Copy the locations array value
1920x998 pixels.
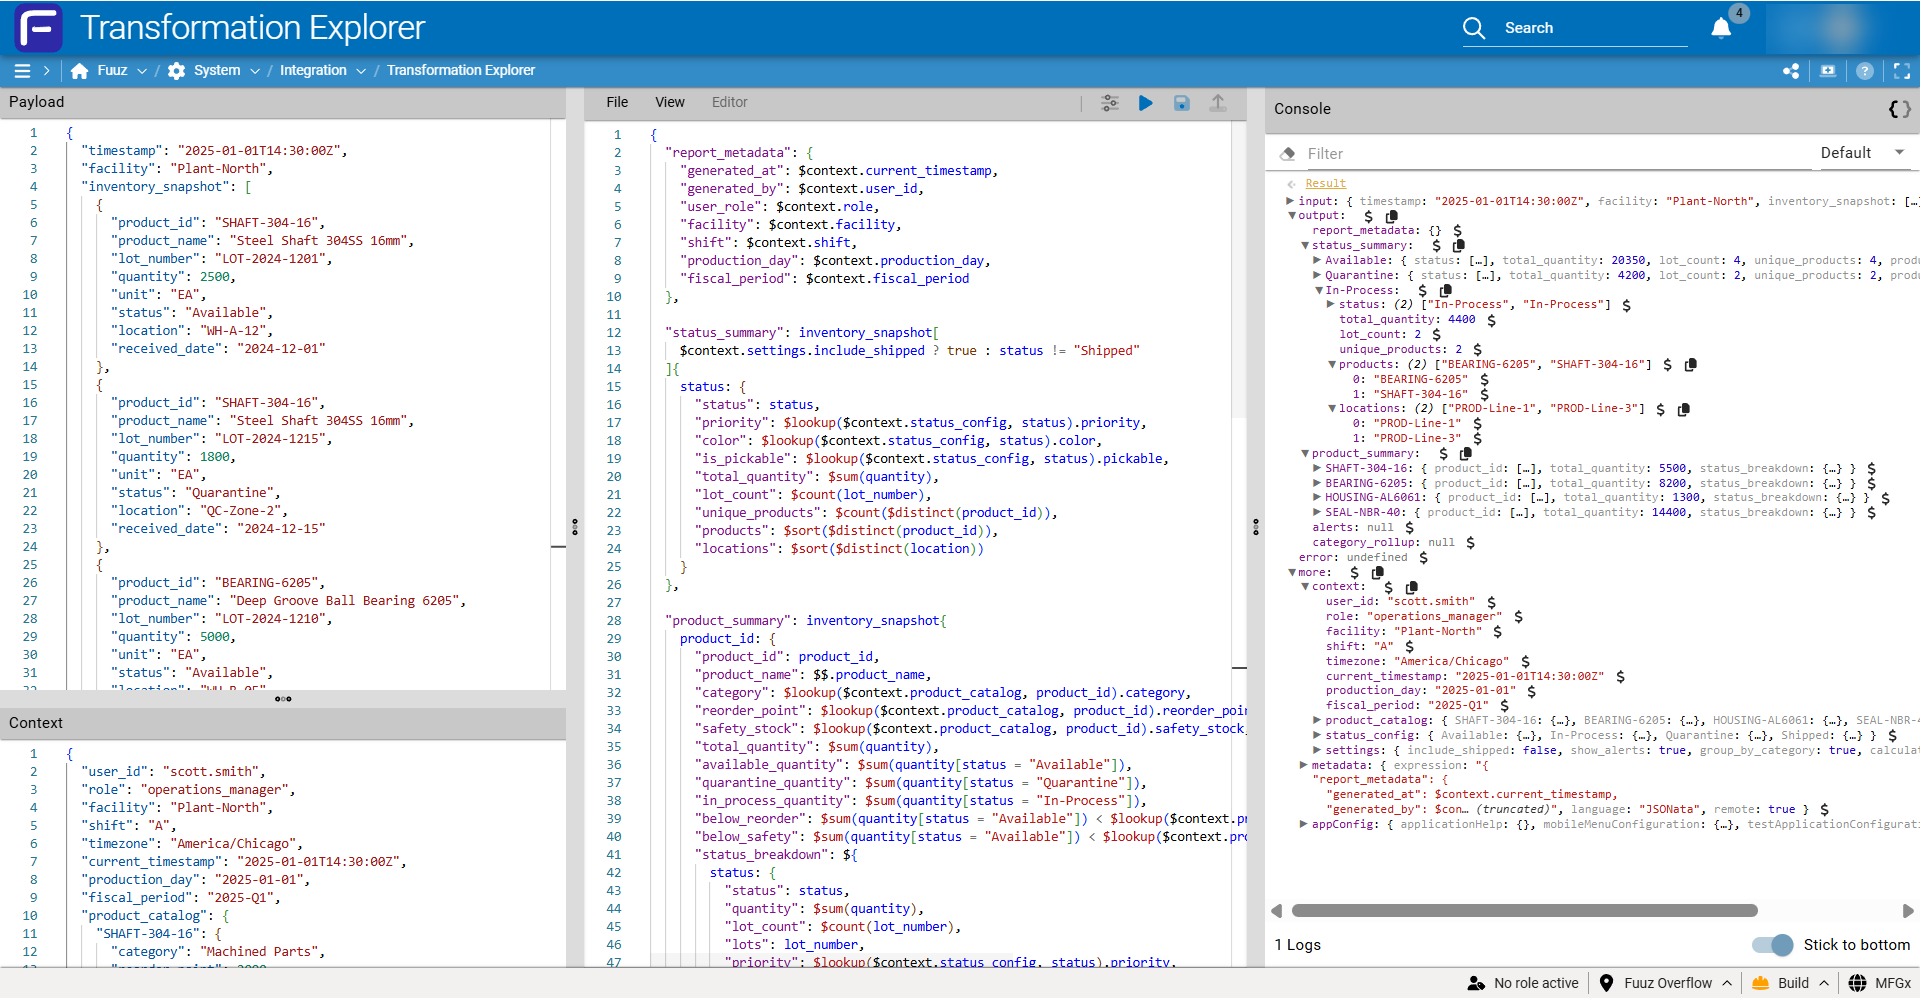(x=1683, y=409)
